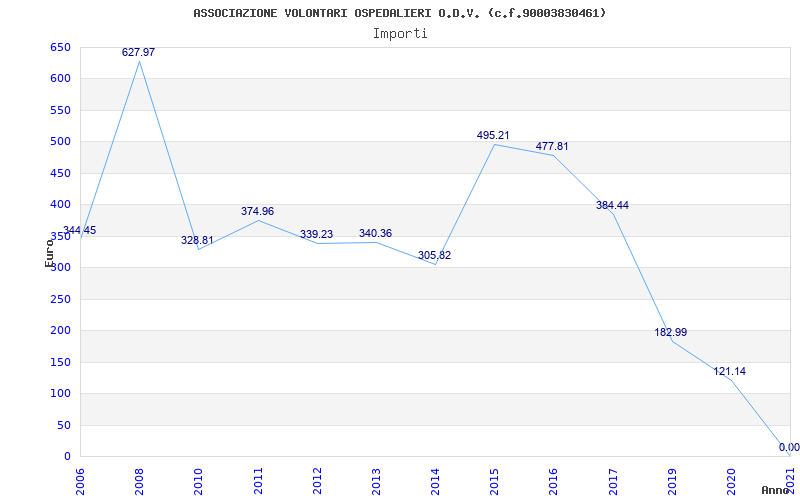This screenshot has width=800, height=500.
Task: Click the 2006 year axis label
Action: tap(80, 481)
